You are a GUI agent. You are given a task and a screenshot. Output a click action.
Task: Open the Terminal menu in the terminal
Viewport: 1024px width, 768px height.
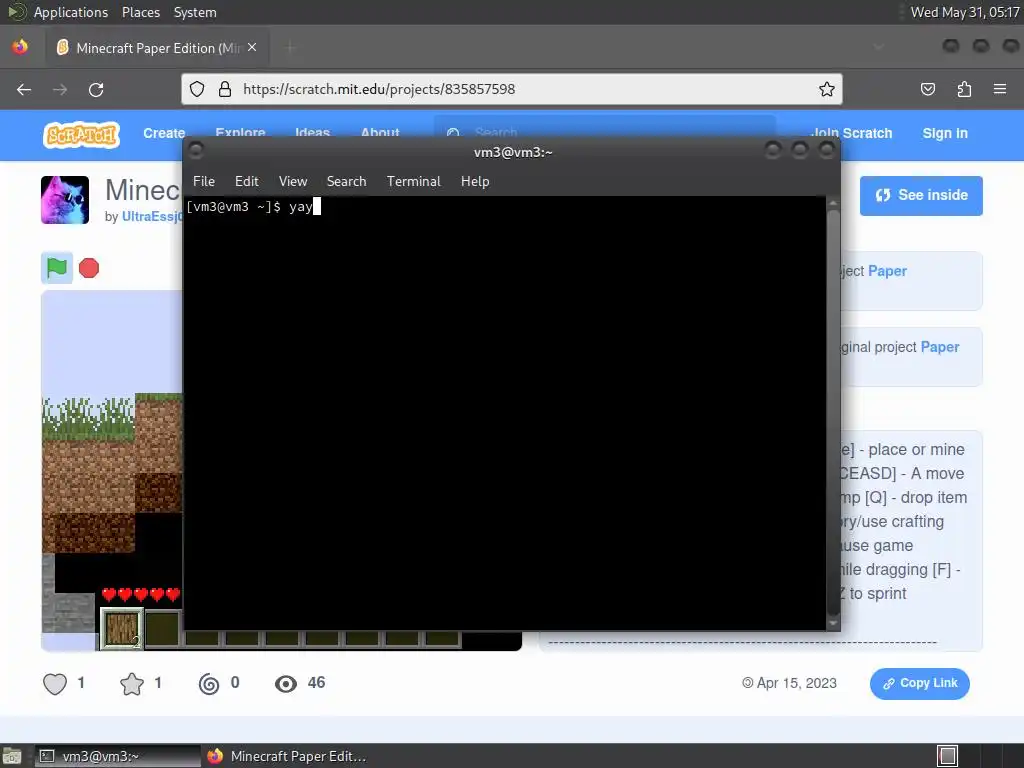click(413, 182)
